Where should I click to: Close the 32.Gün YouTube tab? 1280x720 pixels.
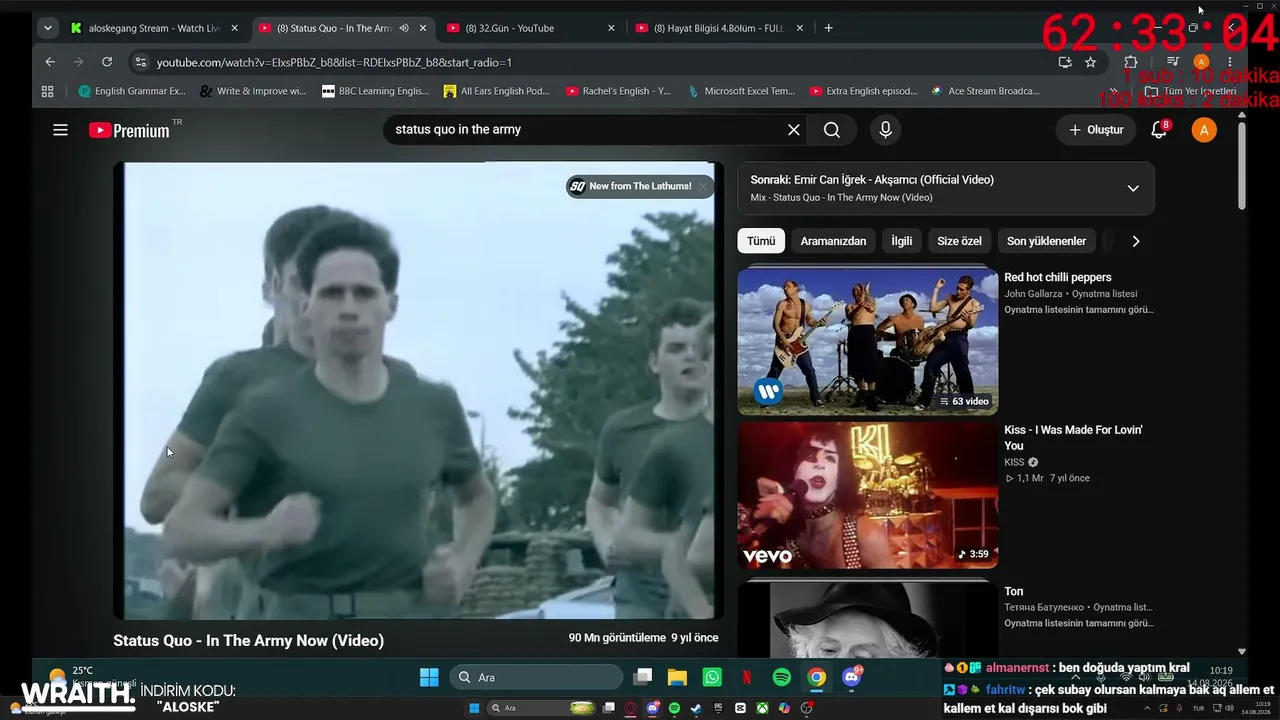611,28
